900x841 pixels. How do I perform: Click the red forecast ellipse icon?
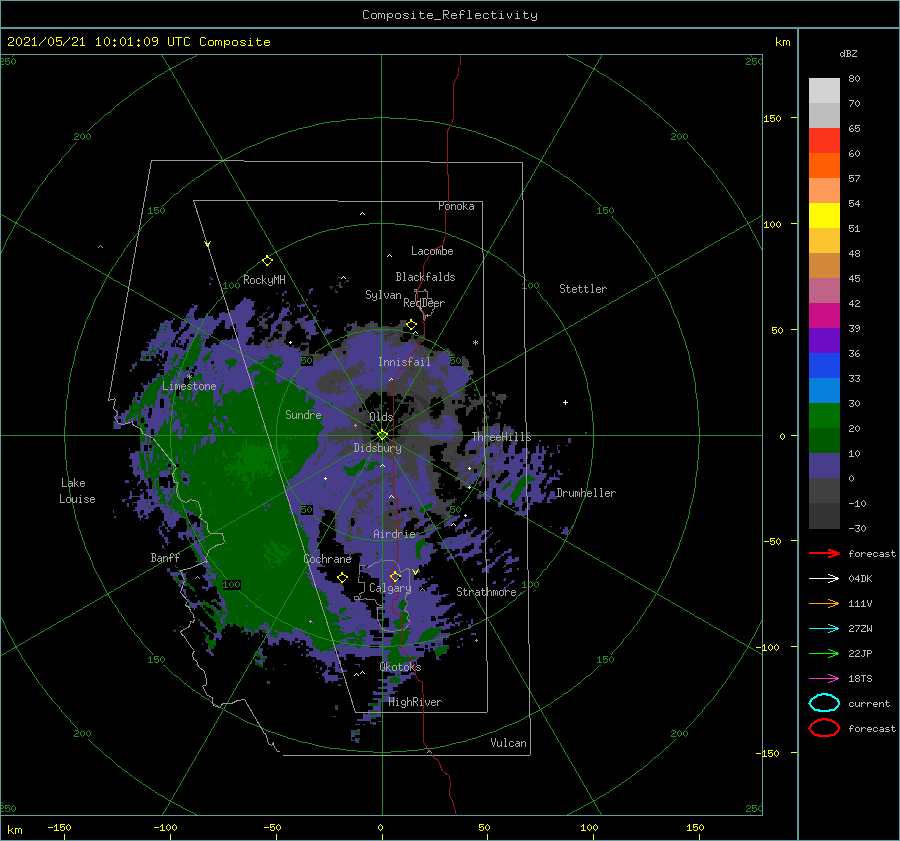824,728
